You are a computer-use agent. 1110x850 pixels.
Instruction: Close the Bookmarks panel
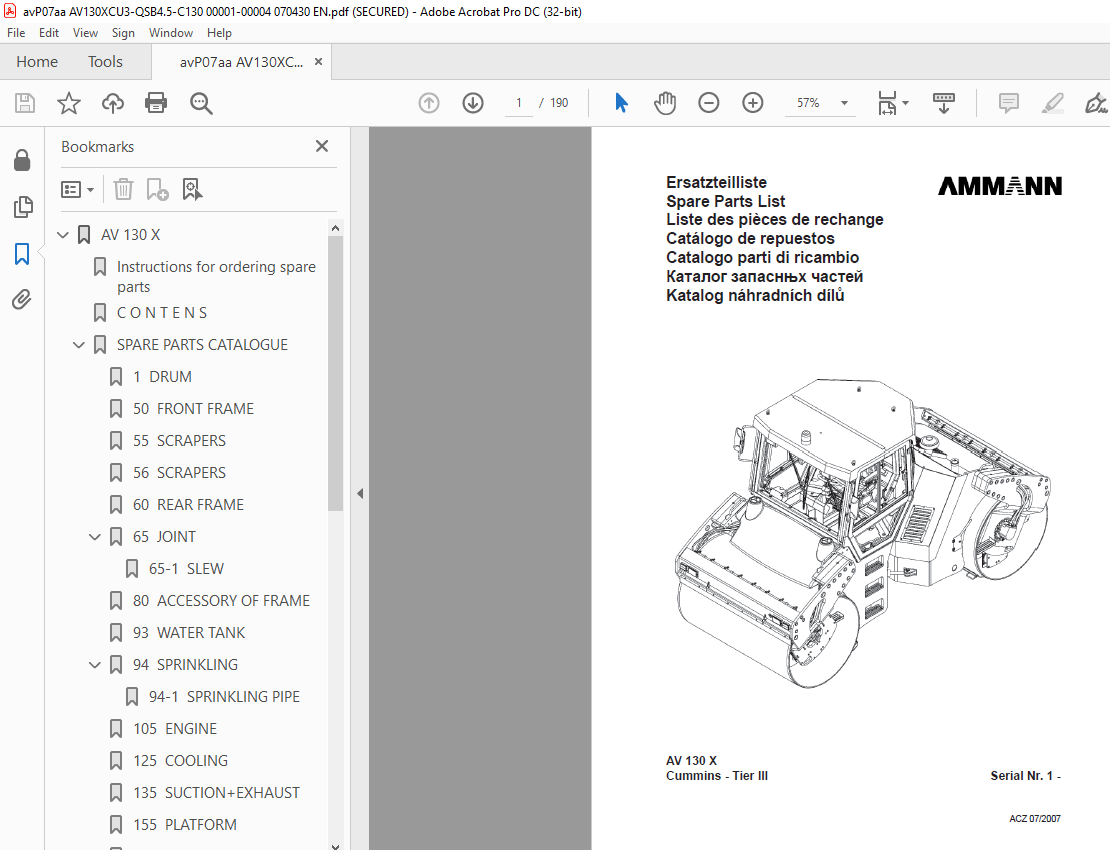click(322, 147)
